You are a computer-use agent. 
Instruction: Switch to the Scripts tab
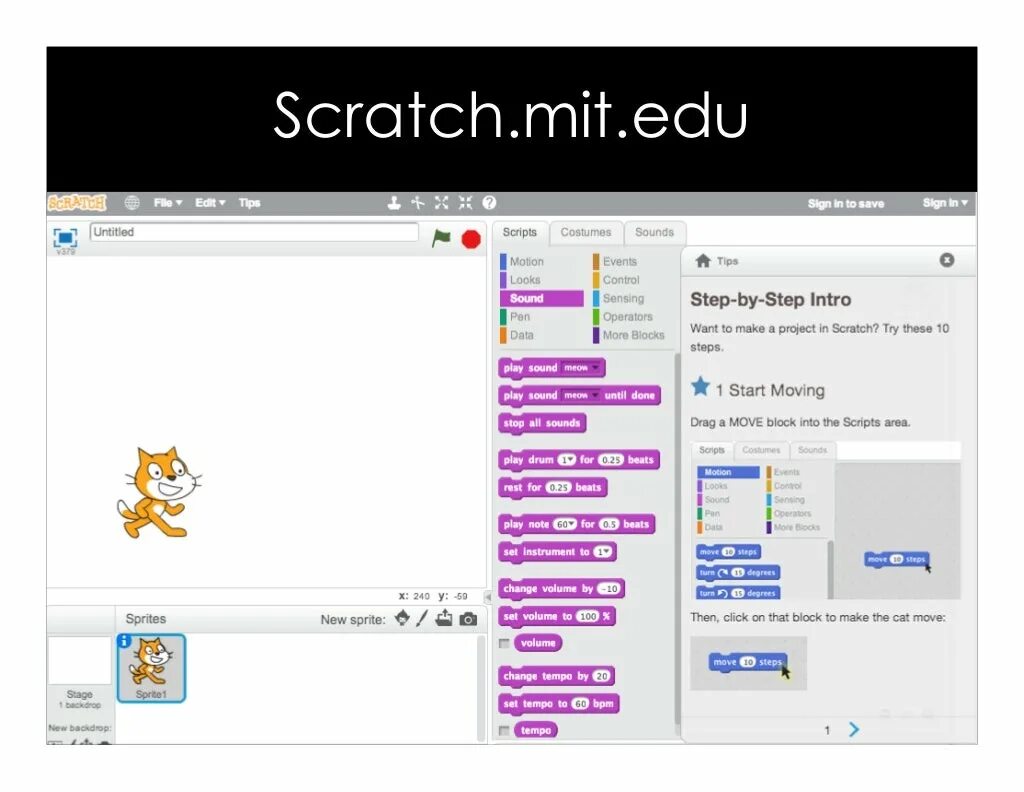point(520,232)
